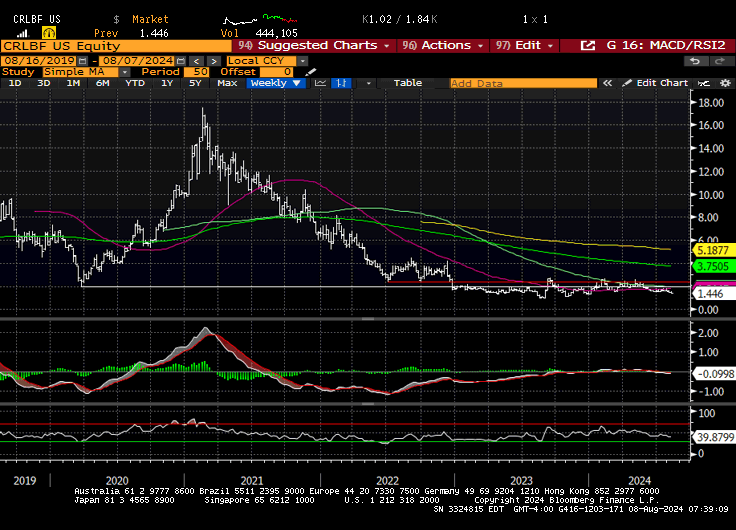Shift the date range backward
The width and height of the screenshot is (736, 530).
(197, 61)
